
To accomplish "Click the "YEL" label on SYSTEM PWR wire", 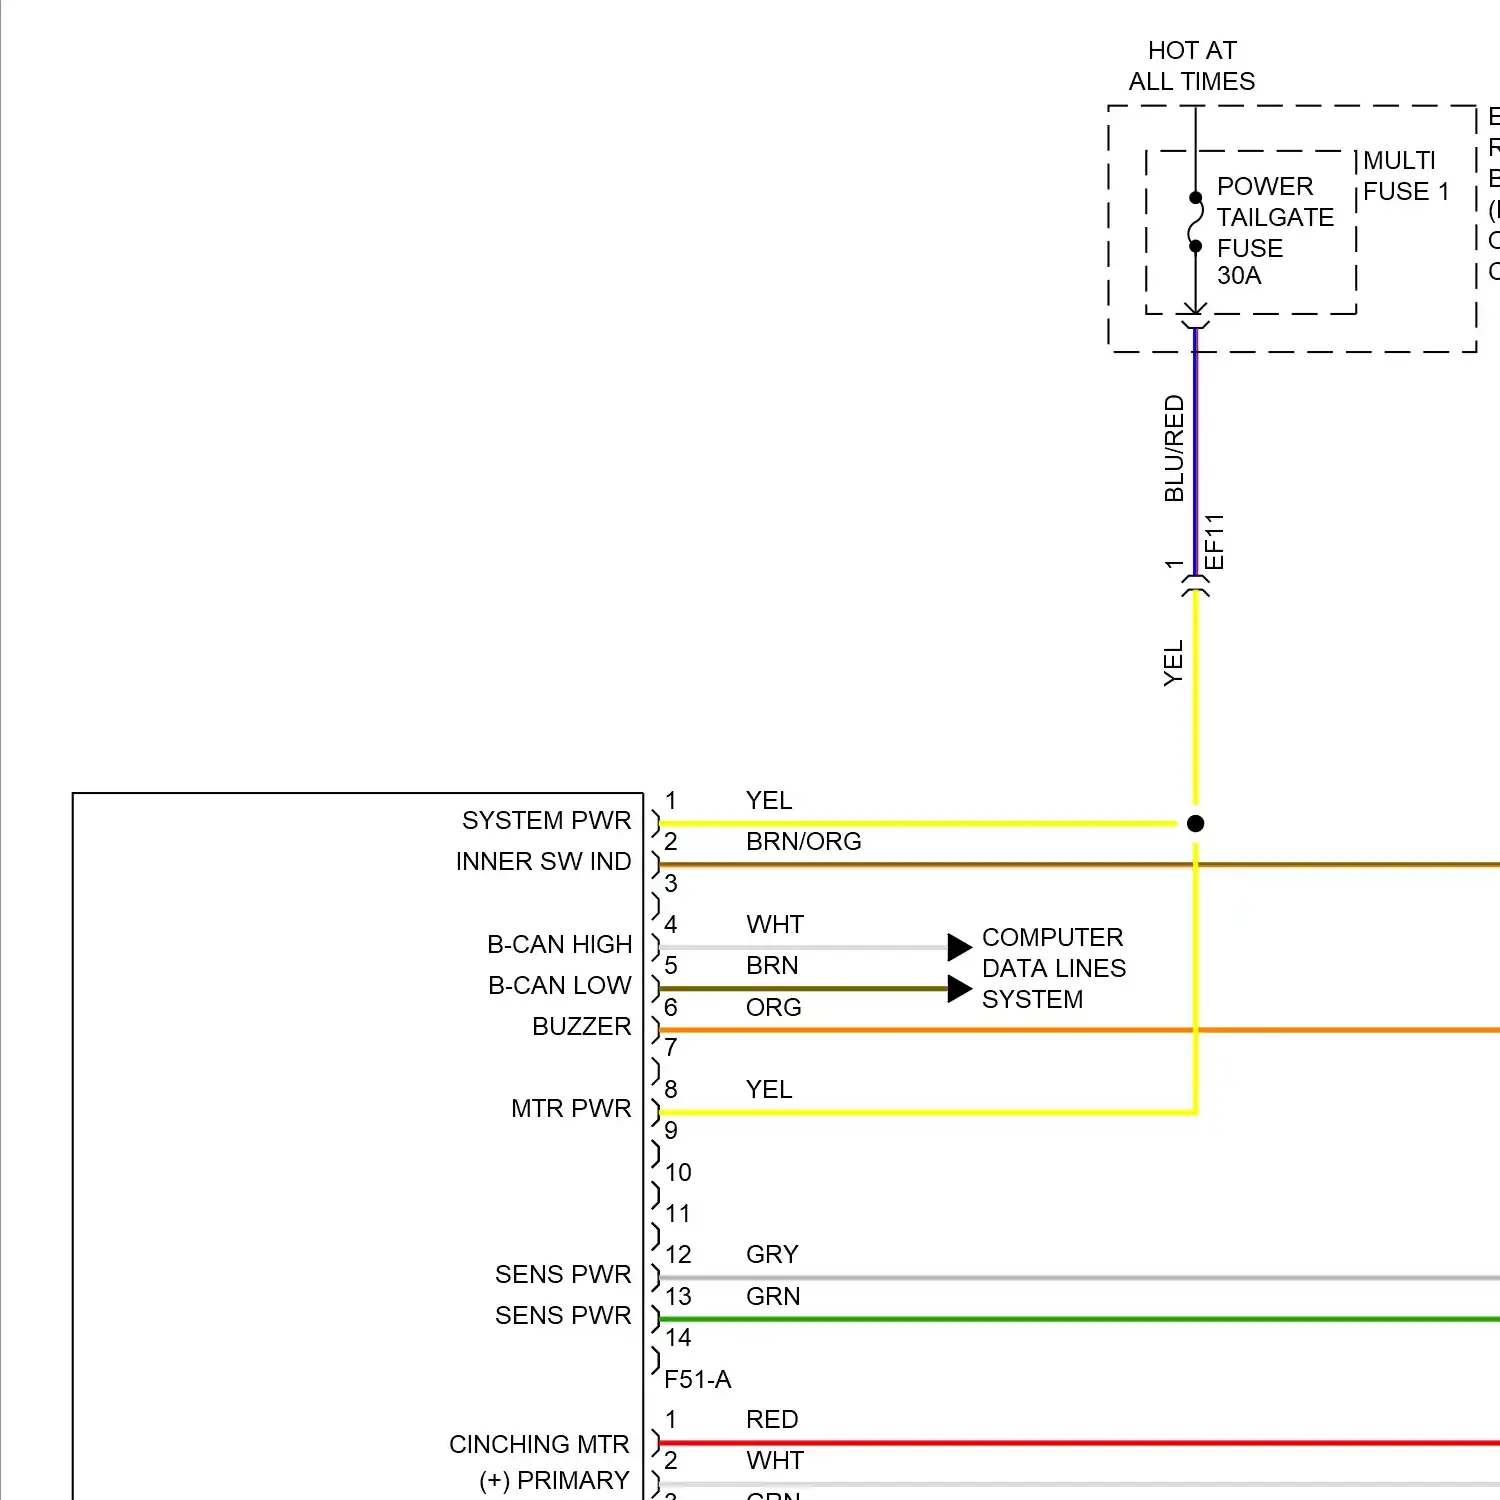I will pos(769,801).
